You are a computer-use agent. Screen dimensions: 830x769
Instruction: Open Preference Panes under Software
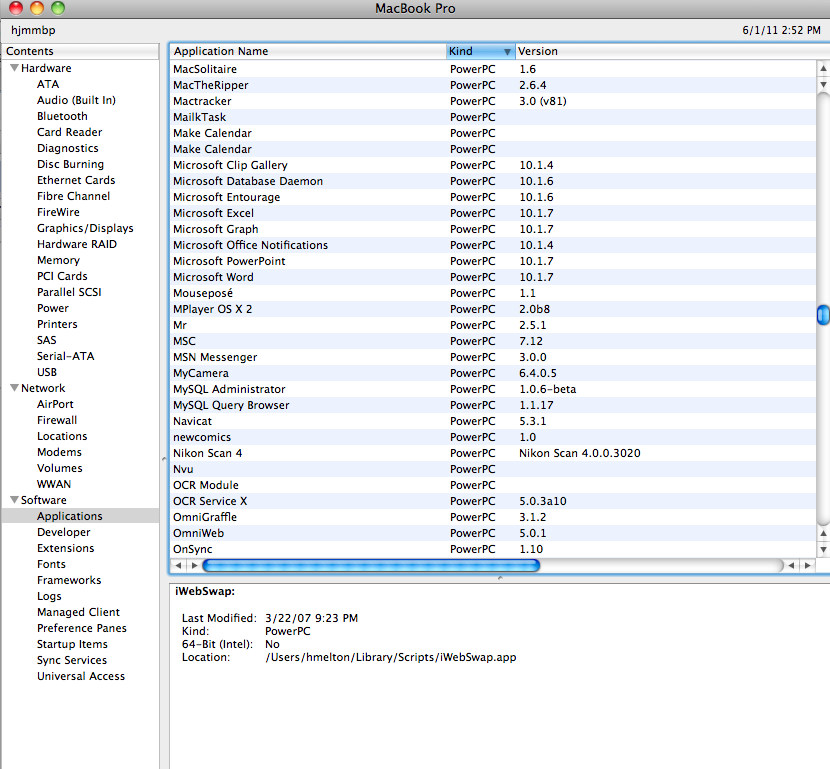(x=82, y=628)
